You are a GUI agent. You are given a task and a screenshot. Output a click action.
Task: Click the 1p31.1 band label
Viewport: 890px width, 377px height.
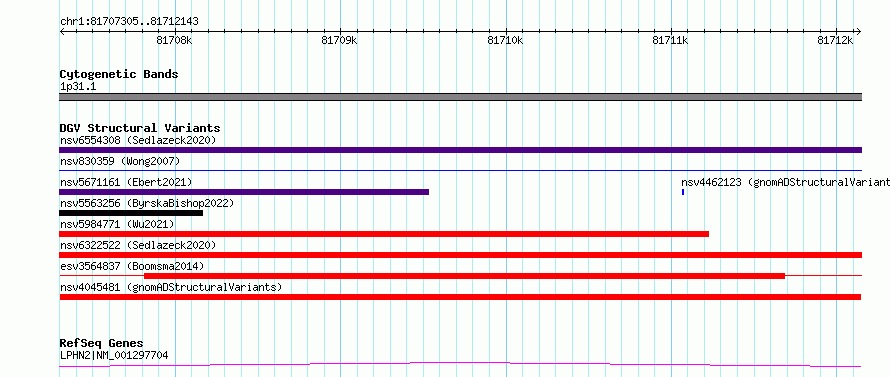pyautogui.click(x=78, y=86)
